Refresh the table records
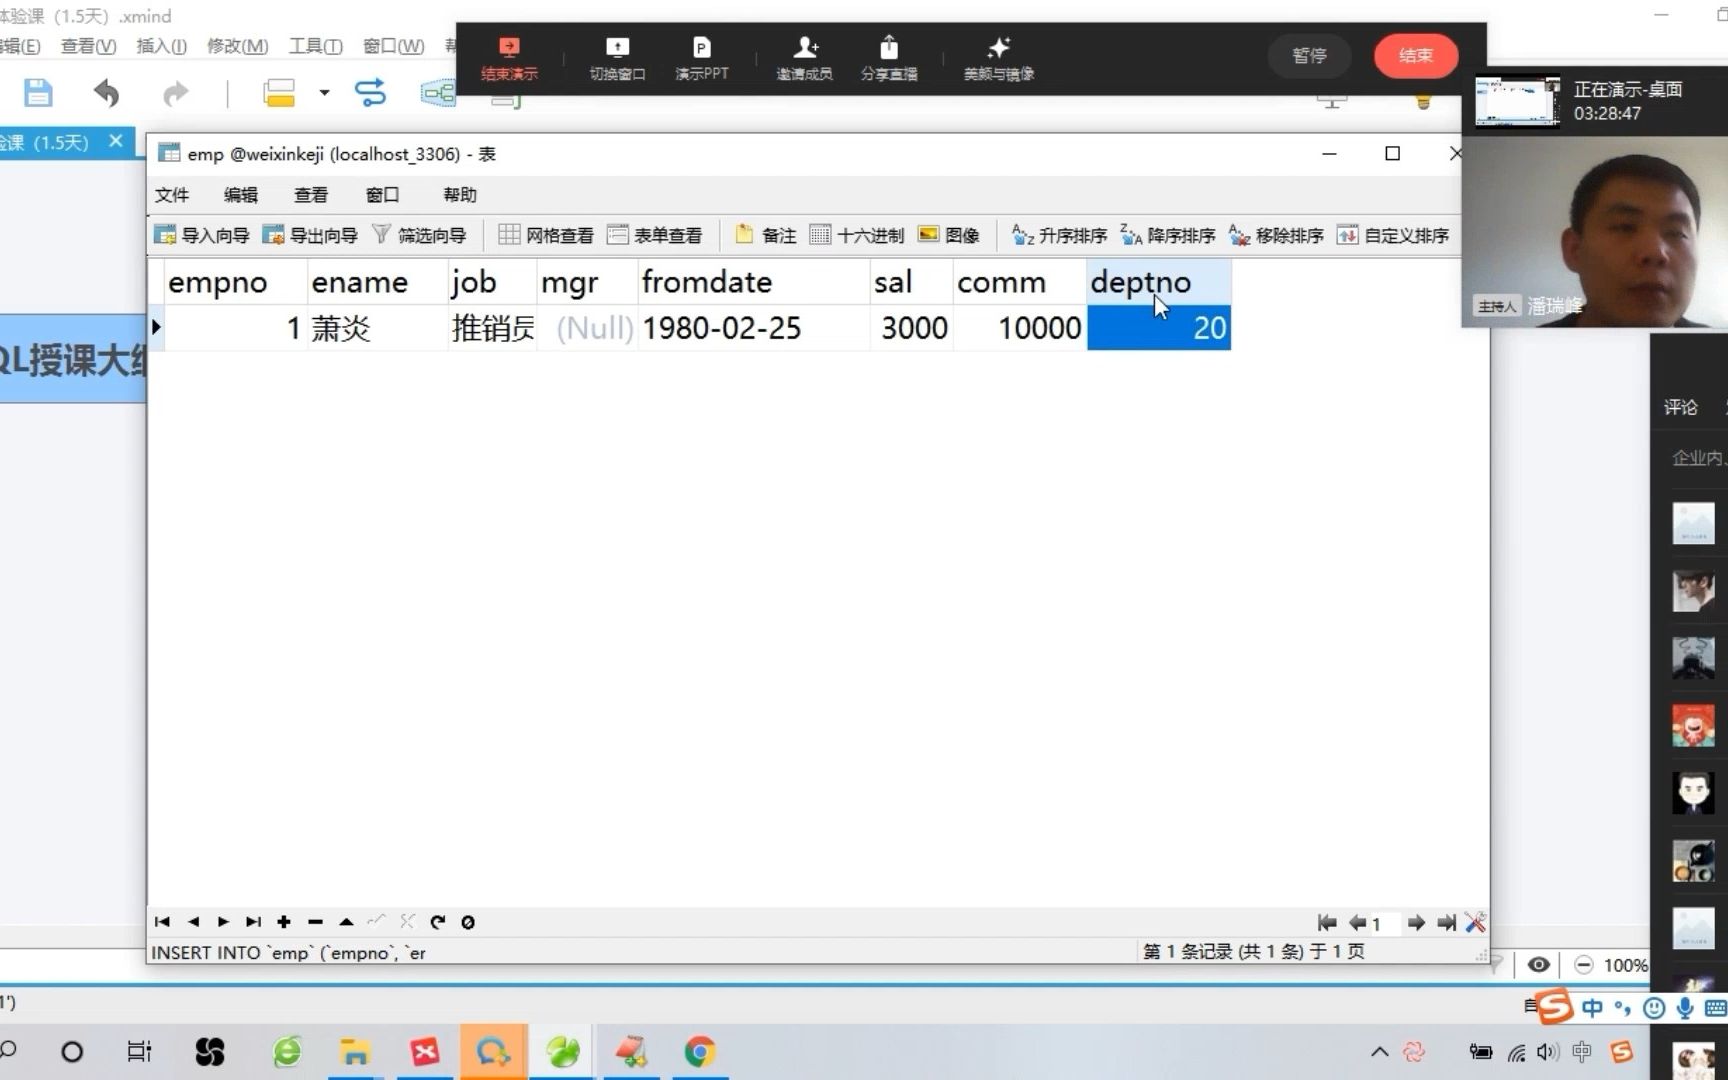The height and width of the screenshot is (1080, 1728). 438,922
